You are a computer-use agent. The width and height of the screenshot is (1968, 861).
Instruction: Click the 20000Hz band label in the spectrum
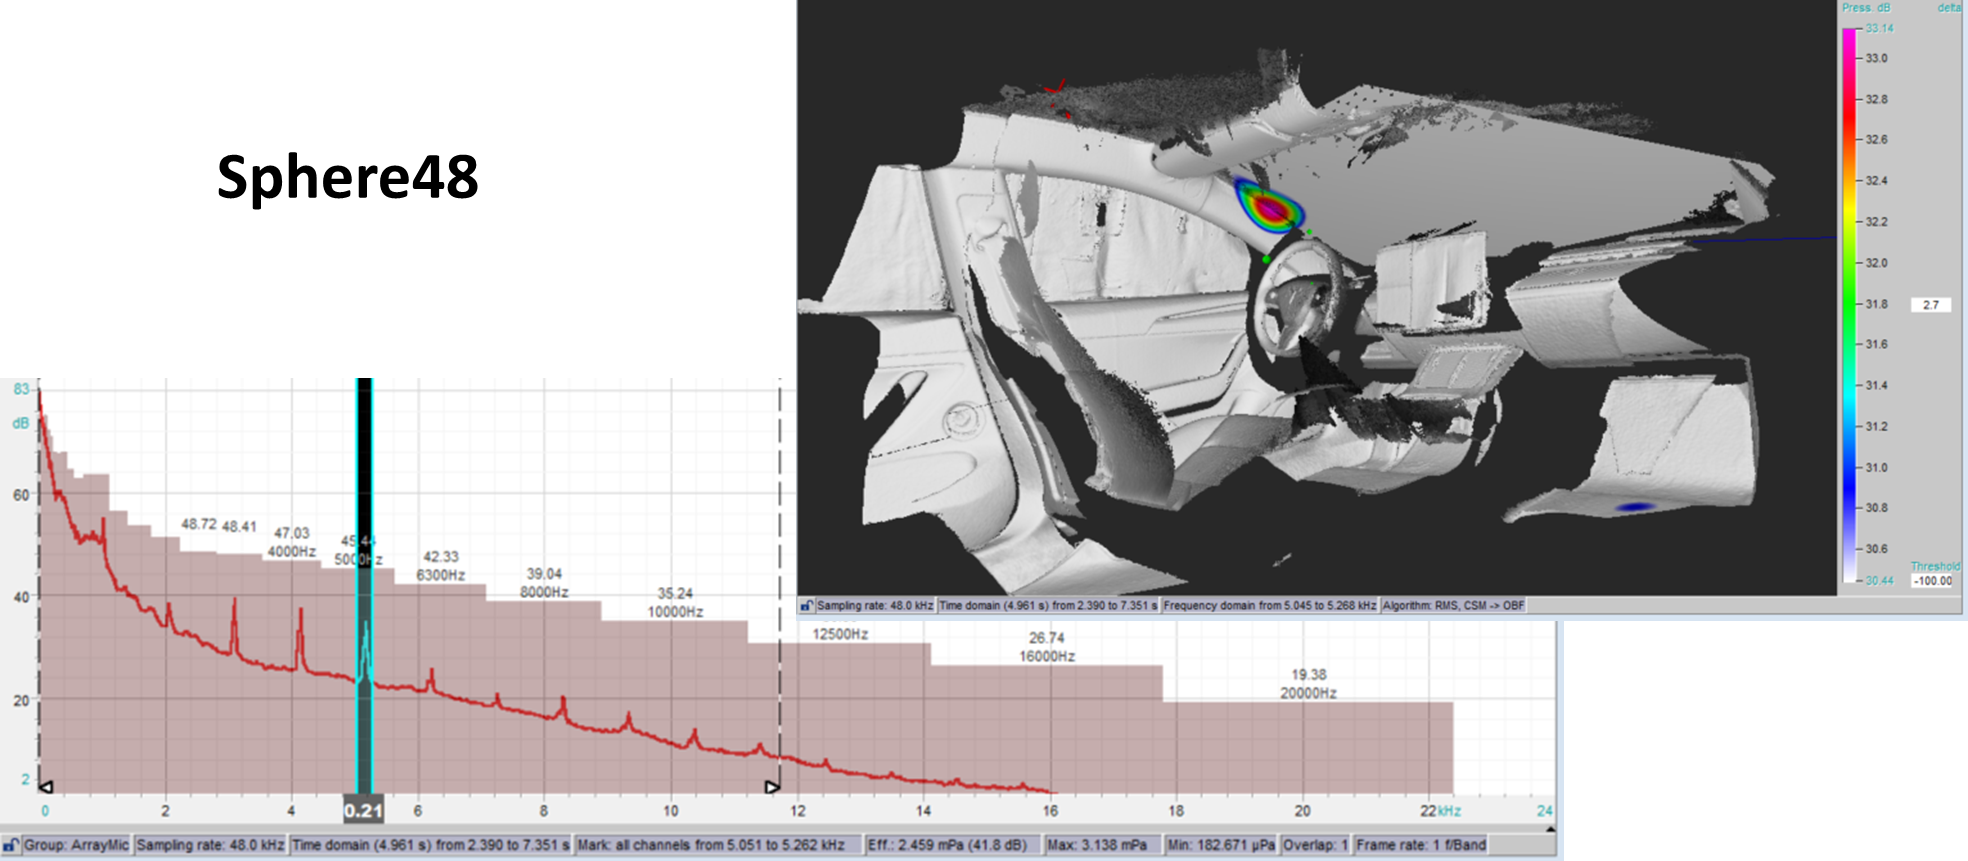(1308, 693)
